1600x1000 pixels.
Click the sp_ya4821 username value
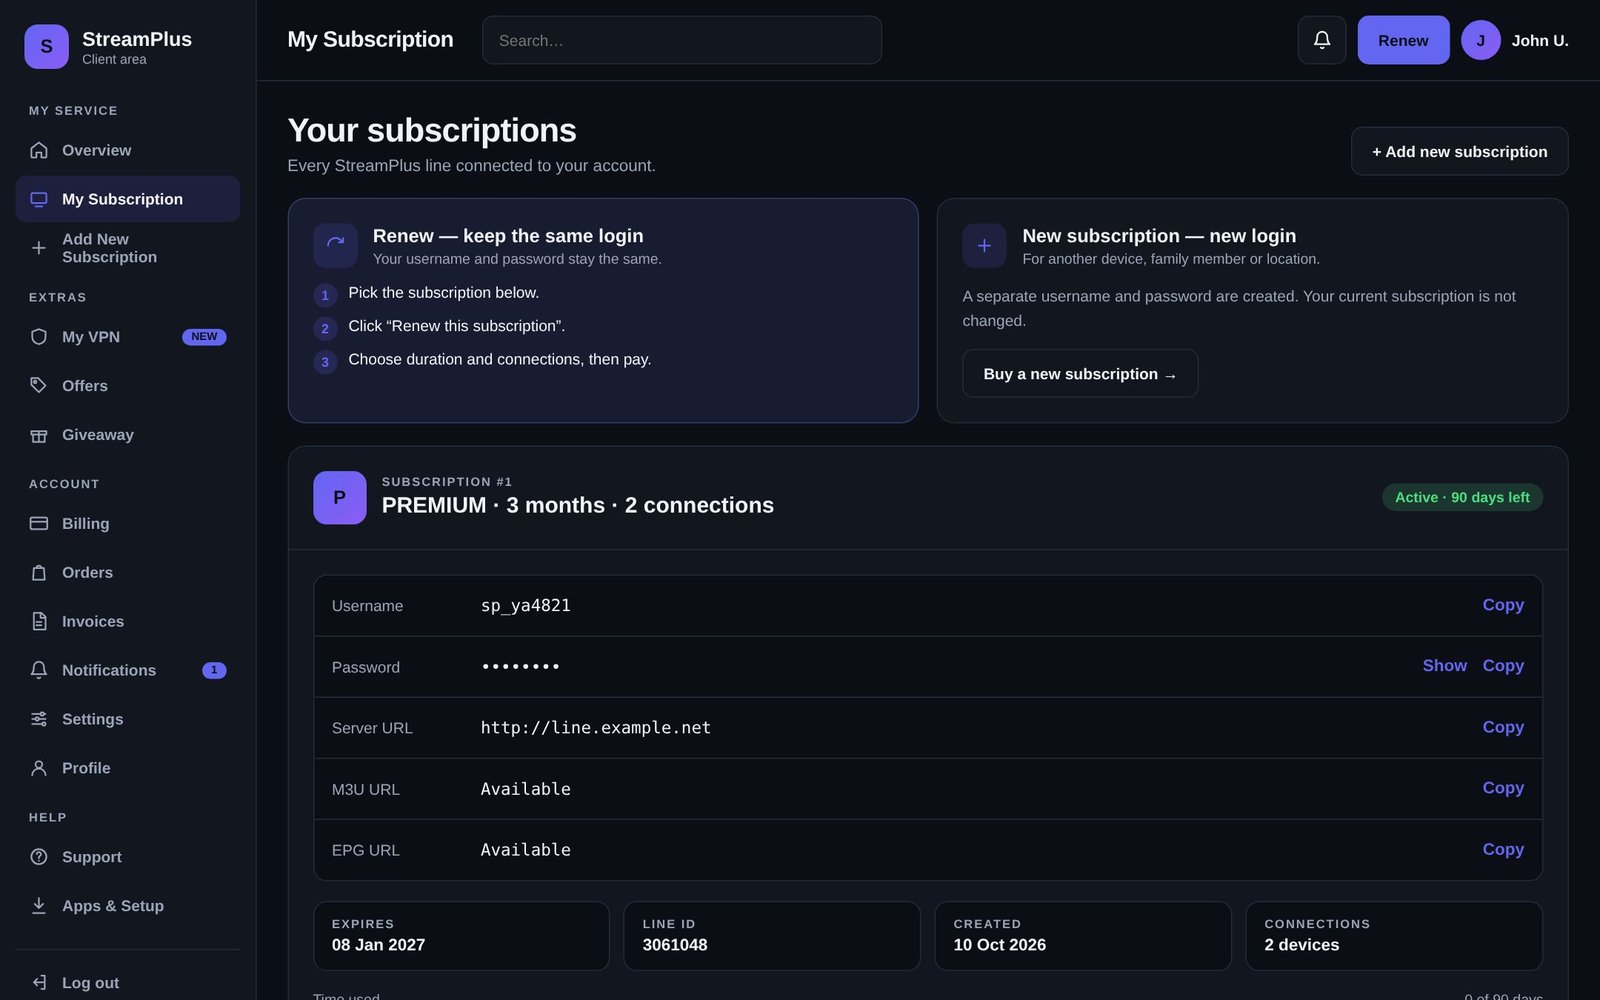(x=526, y=606)
